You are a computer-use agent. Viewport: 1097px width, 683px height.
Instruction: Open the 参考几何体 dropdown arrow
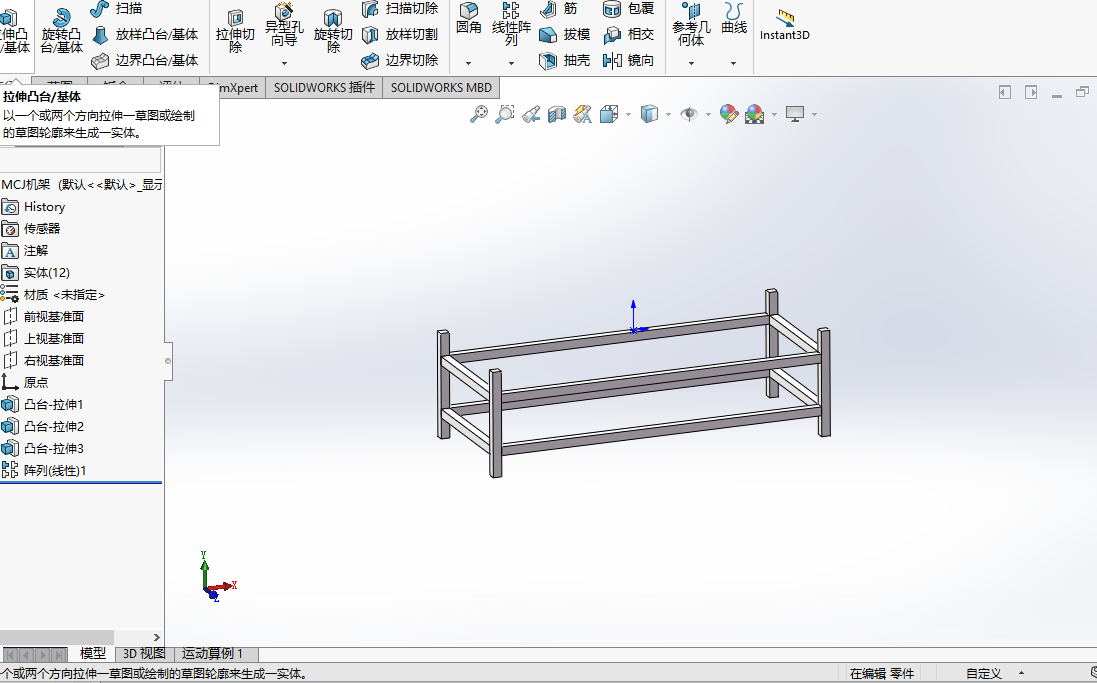click(x=691, y=64)
